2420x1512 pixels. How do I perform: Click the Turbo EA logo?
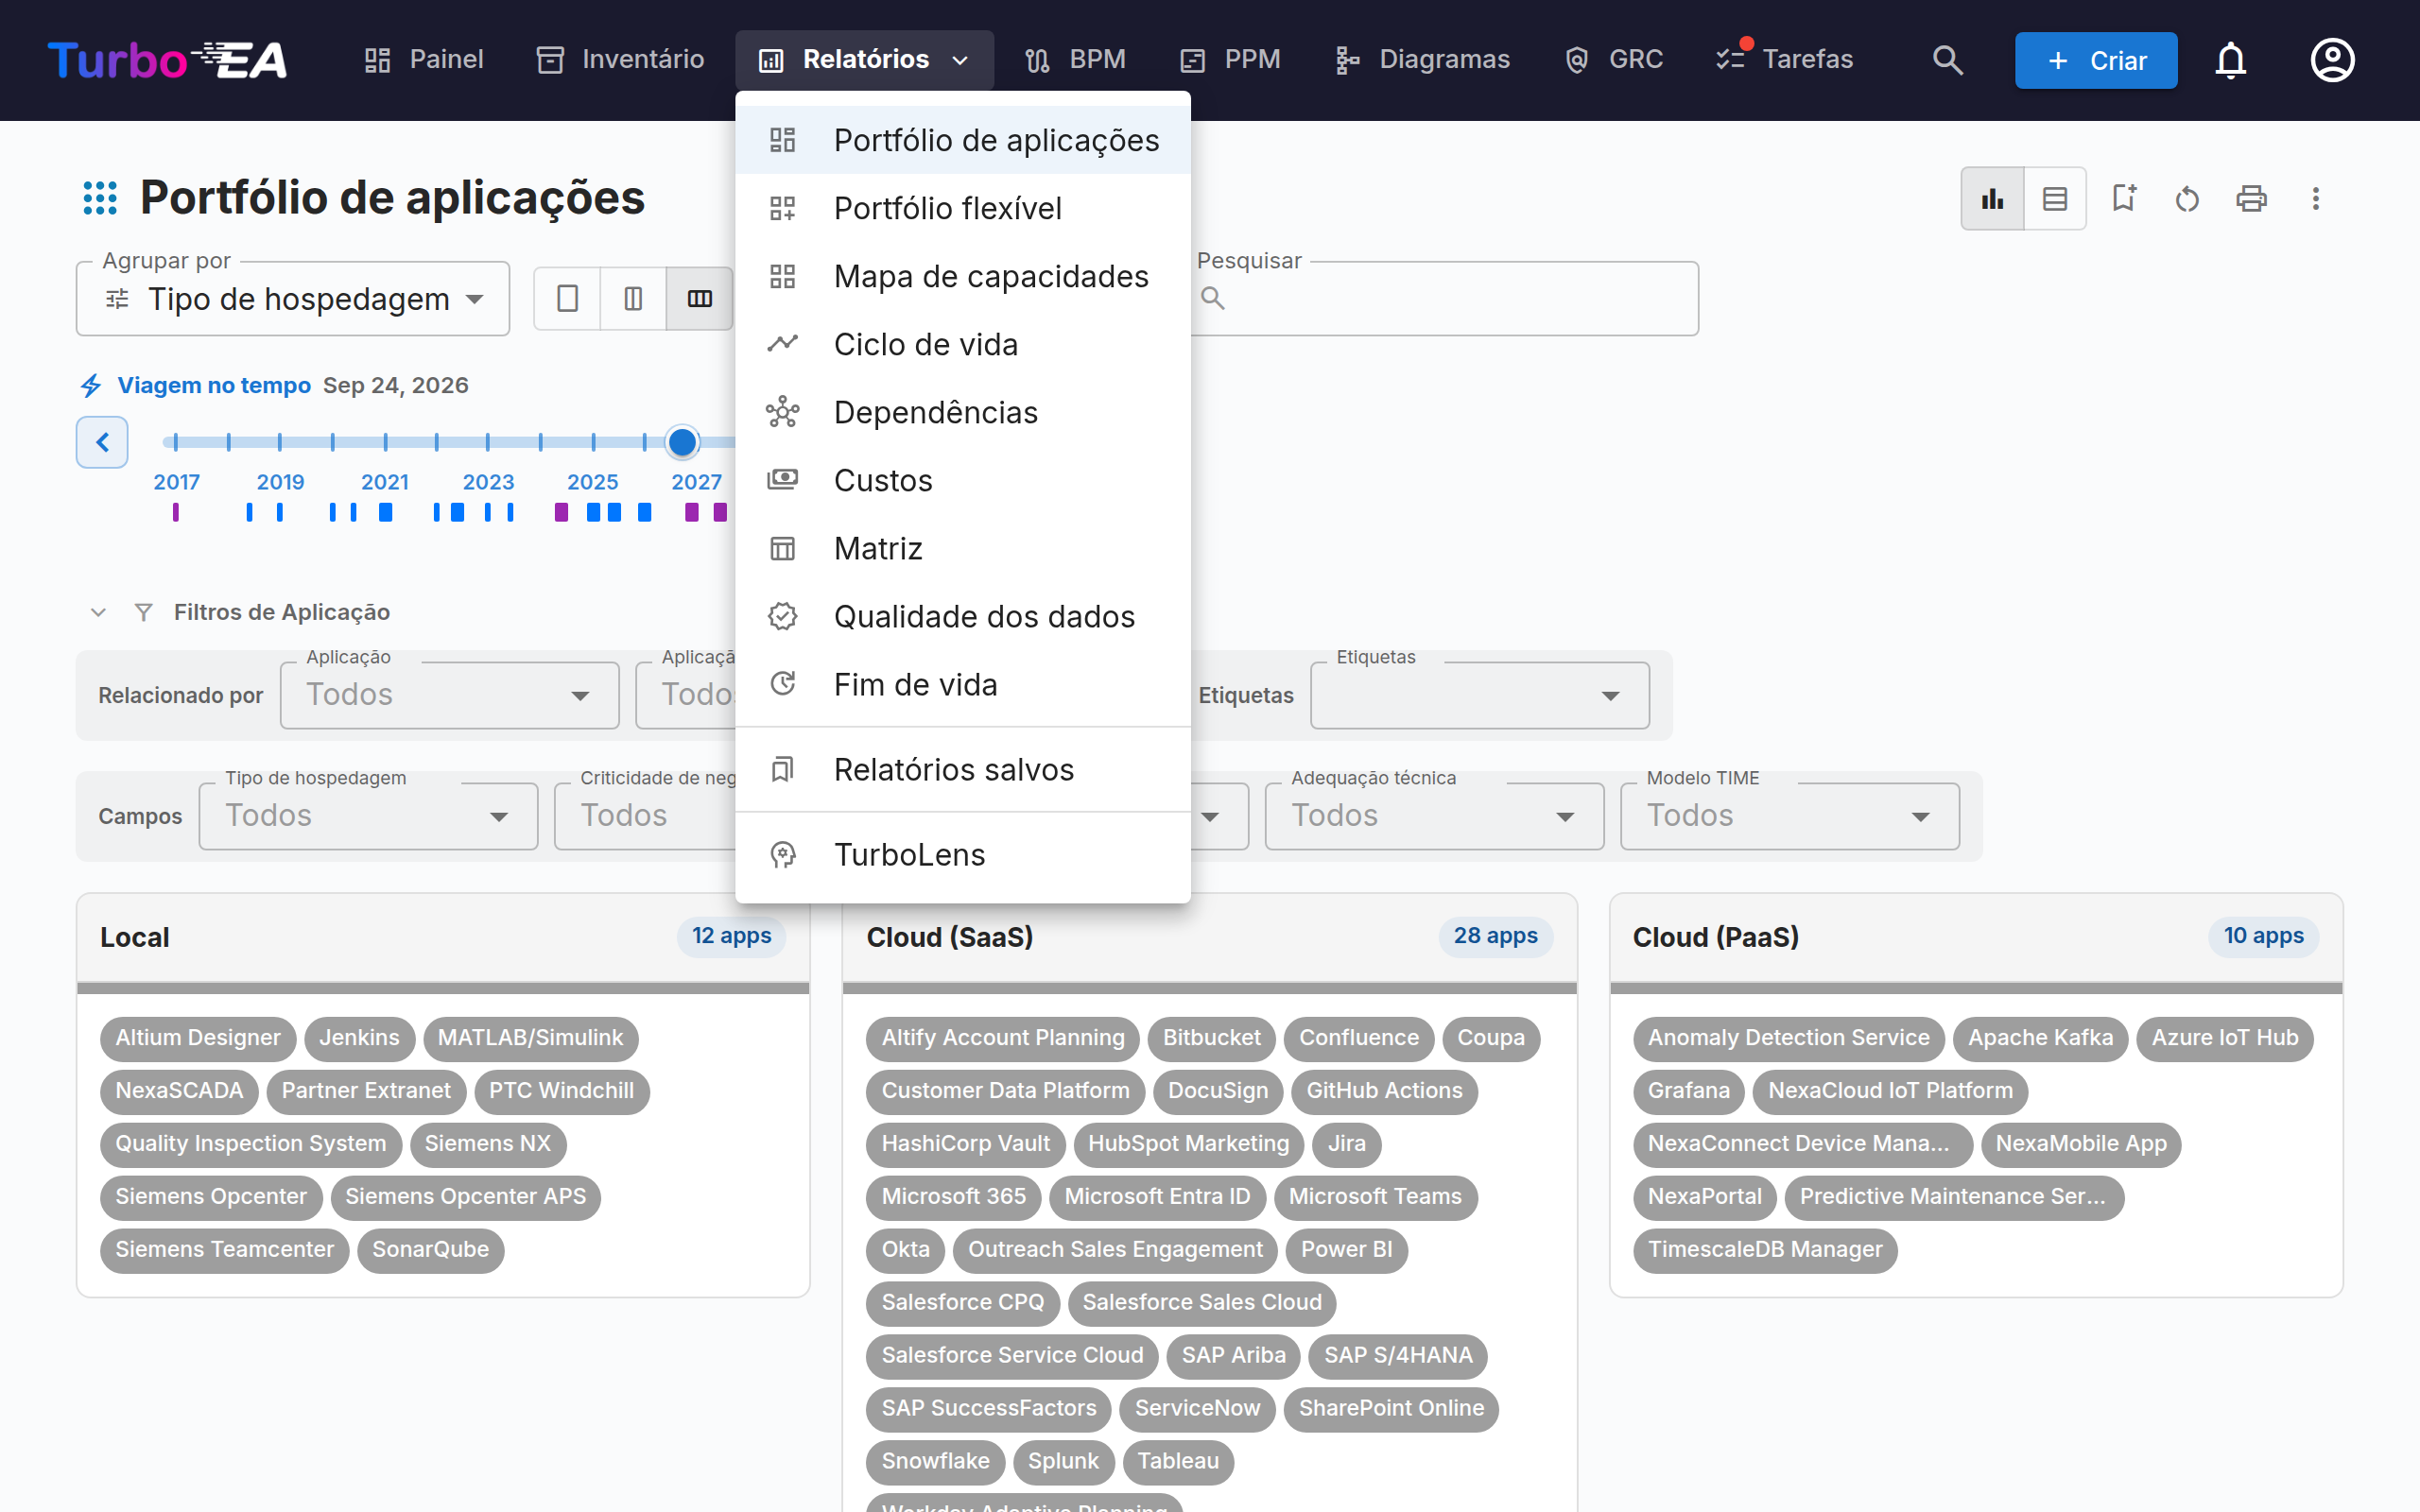coord(167,60)
